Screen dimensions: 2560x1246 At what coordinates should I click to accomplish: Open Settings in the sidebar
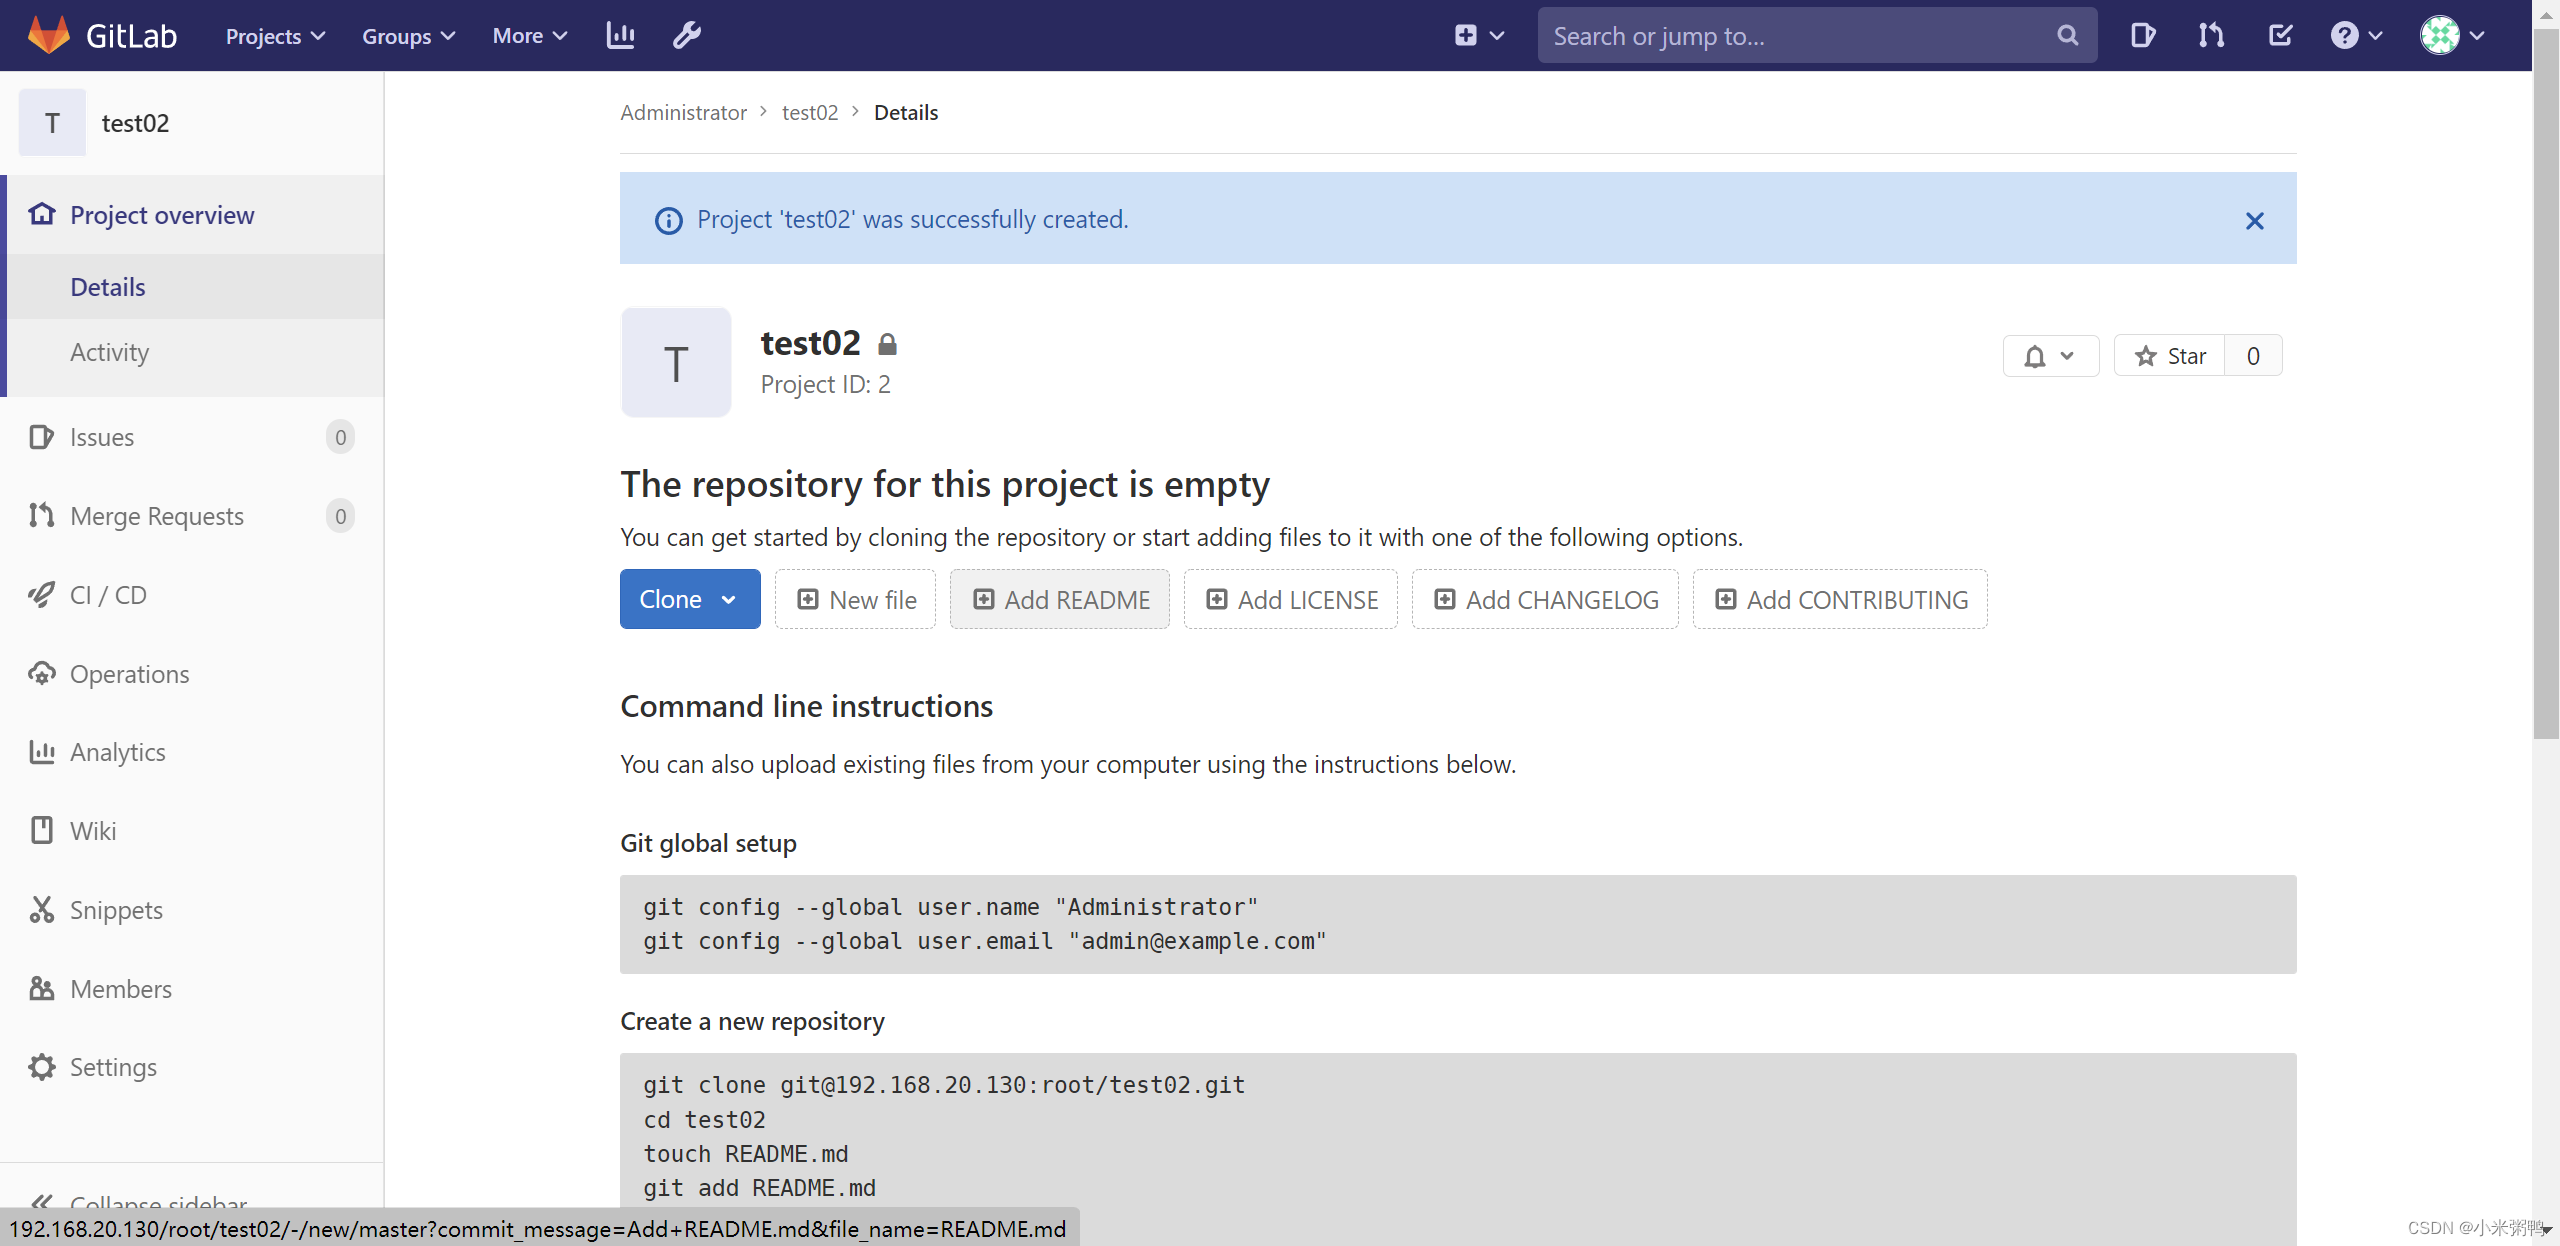point(113,1067)
